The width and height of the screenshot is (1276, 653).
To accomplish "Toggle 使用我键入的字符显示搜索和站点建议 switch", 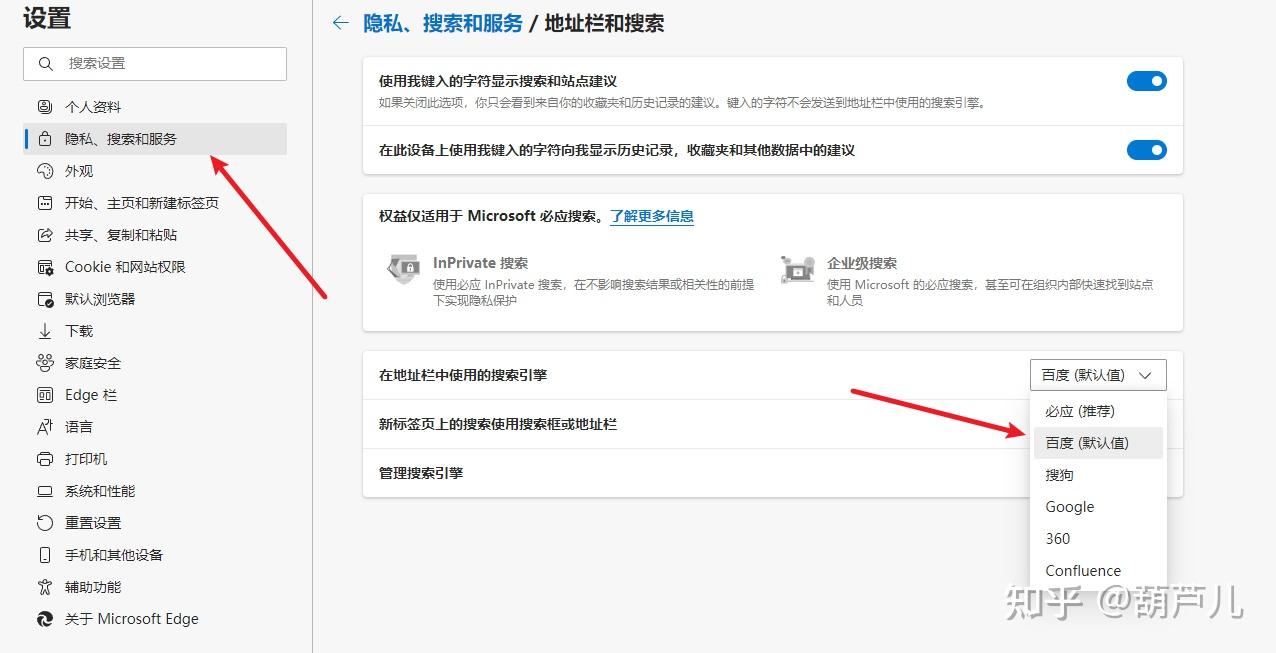I will (x=1147, y=81).
